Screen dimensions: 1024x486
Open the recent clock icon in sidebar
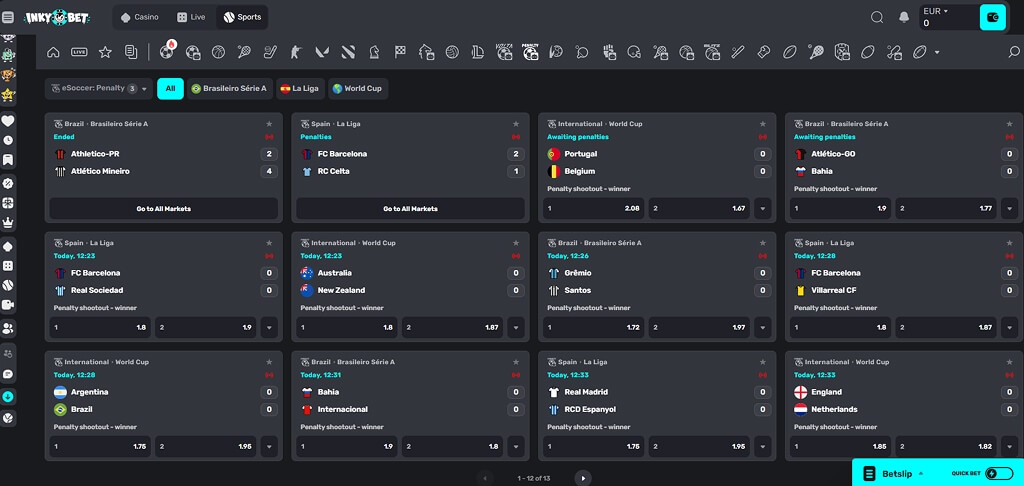tap(8, 140)
